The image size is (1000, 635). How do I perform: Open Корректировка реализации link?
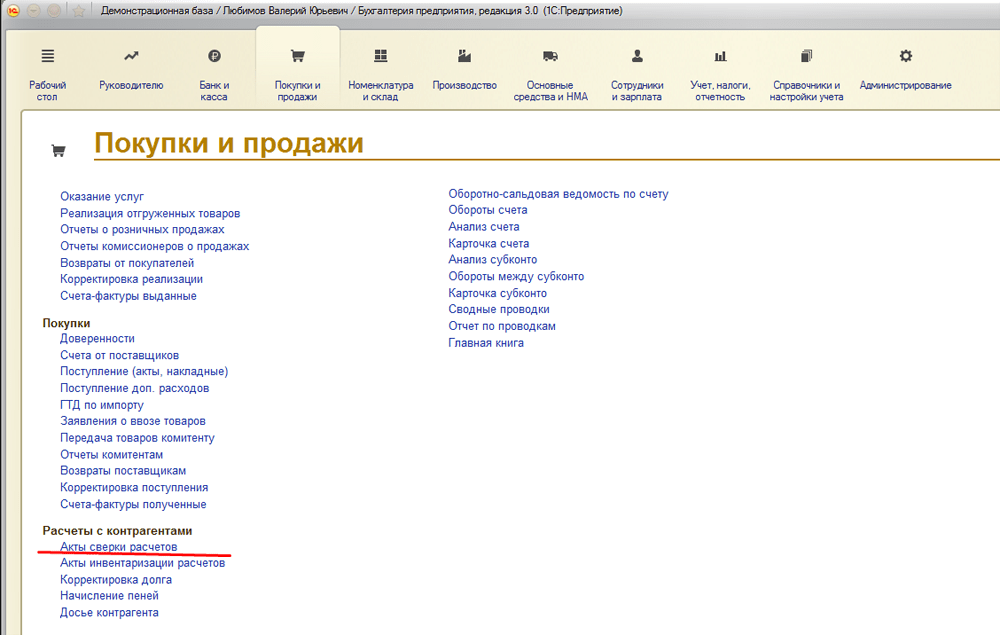(131, 279)
